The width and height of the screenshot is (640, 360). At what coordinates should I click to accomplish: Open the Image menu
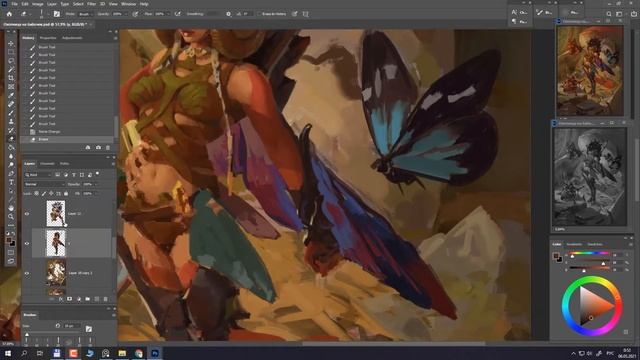(x=38, y=4)
